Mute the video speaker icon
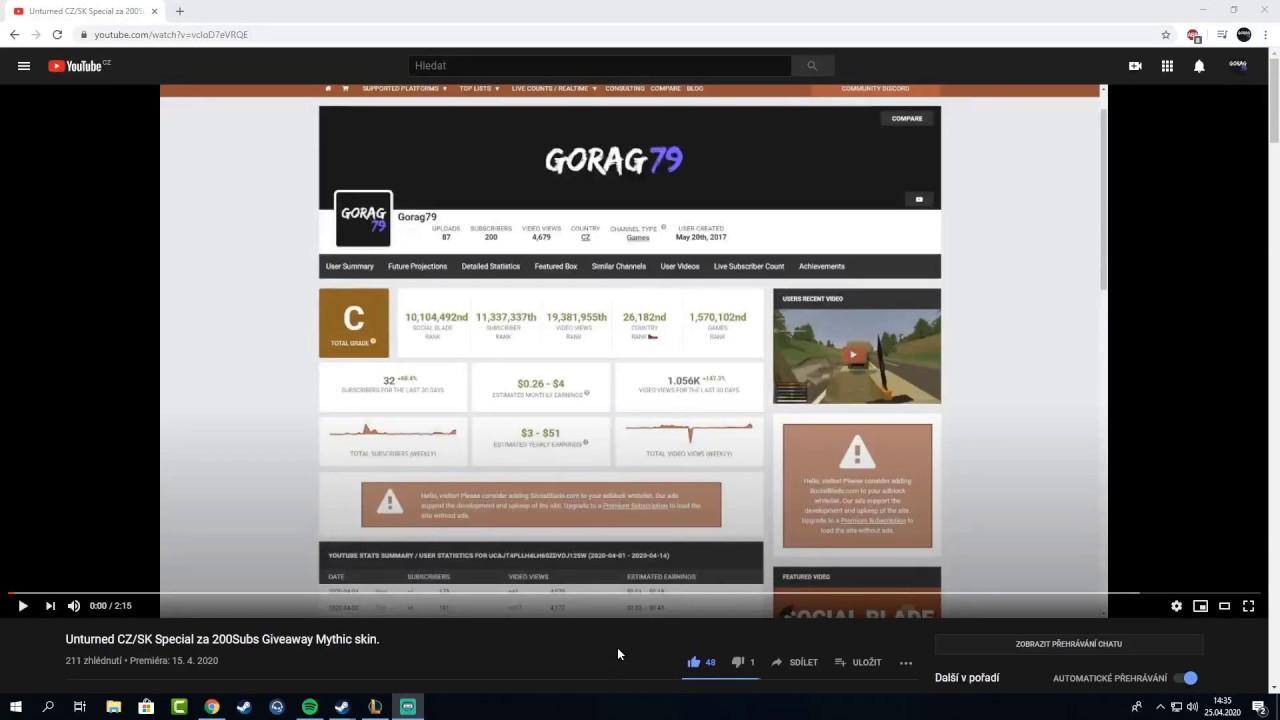 coord(74,606)
